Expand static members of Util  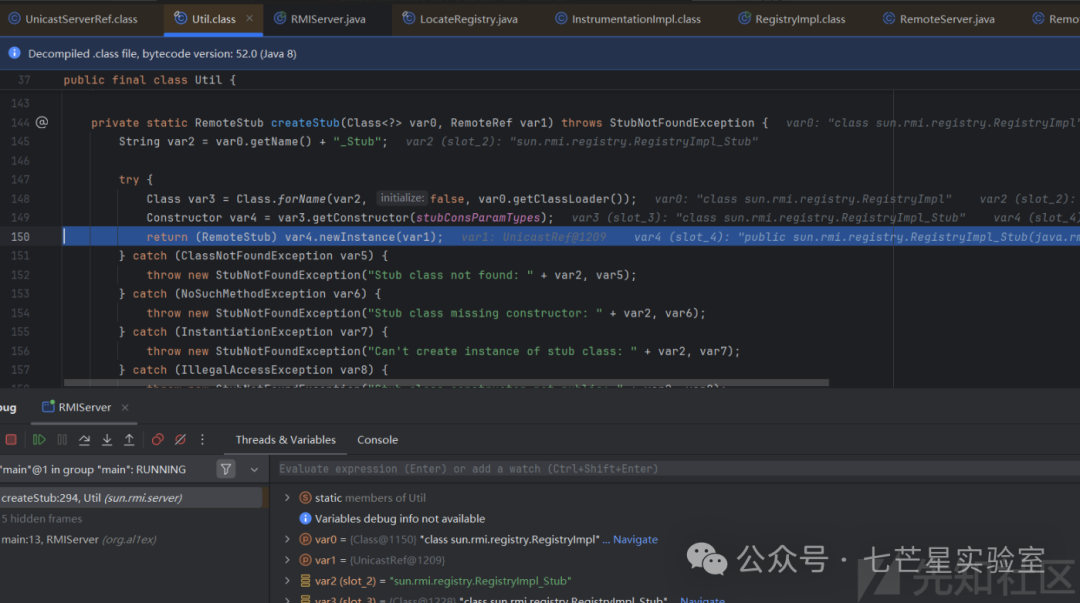(x=287, y=498)
